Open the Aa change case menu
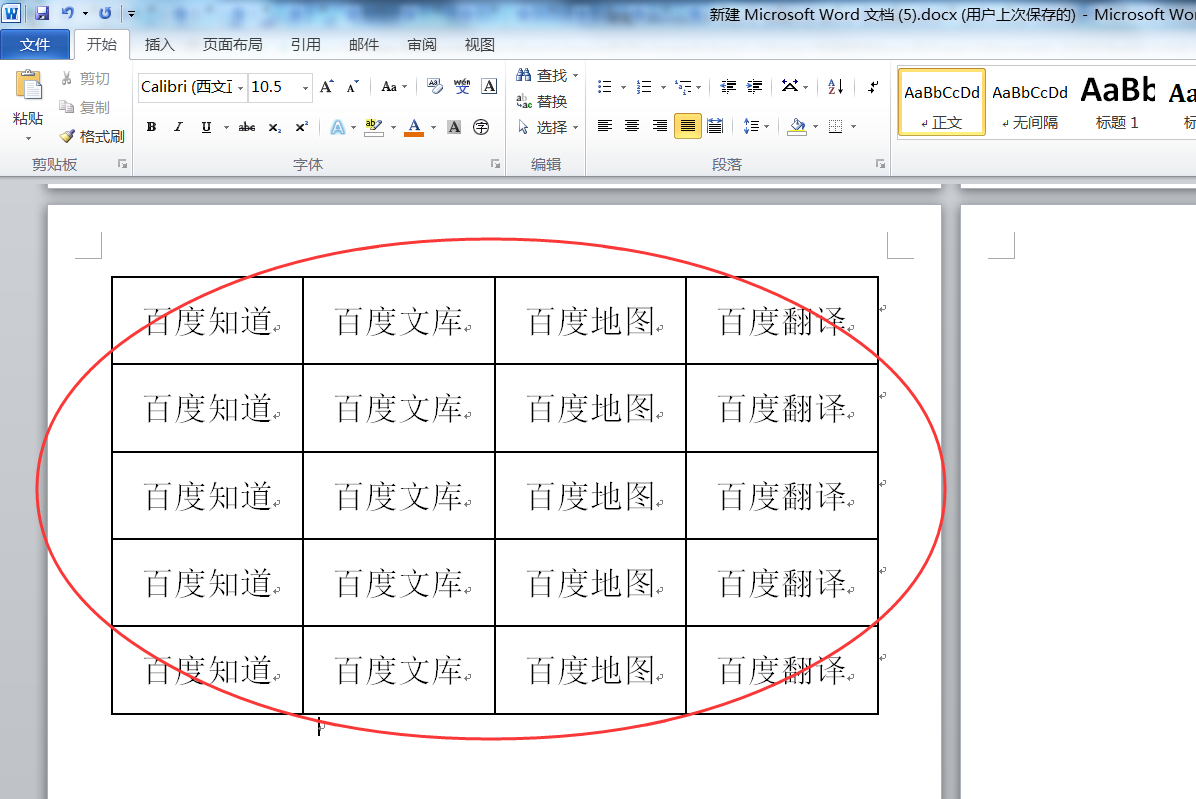 click(x=394, y=87)
